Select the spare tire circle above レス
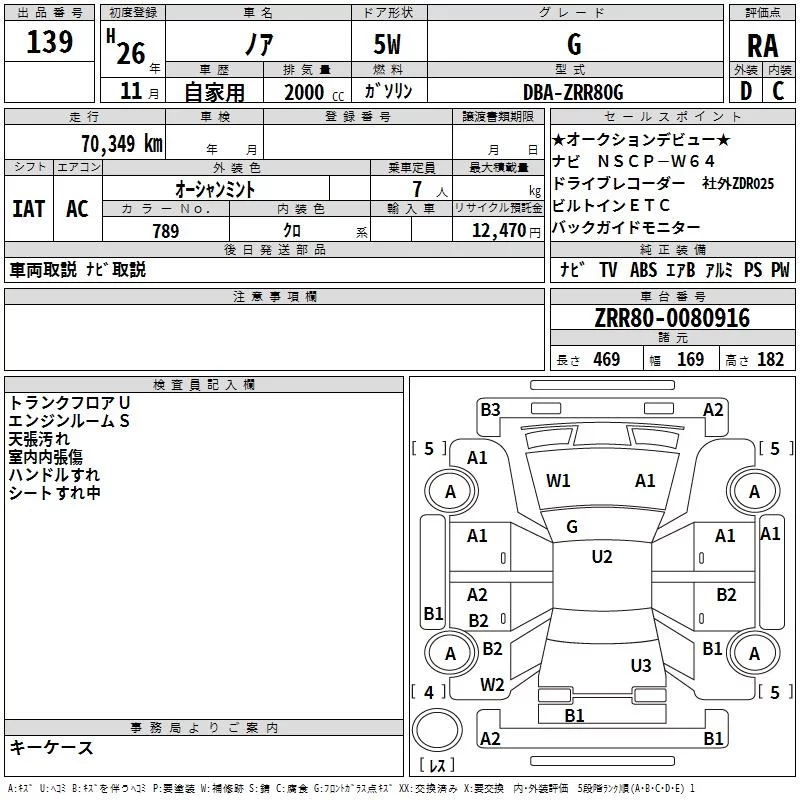Image resolution: width=800 pixels, height=800 pixels. [x=437, y=730]
